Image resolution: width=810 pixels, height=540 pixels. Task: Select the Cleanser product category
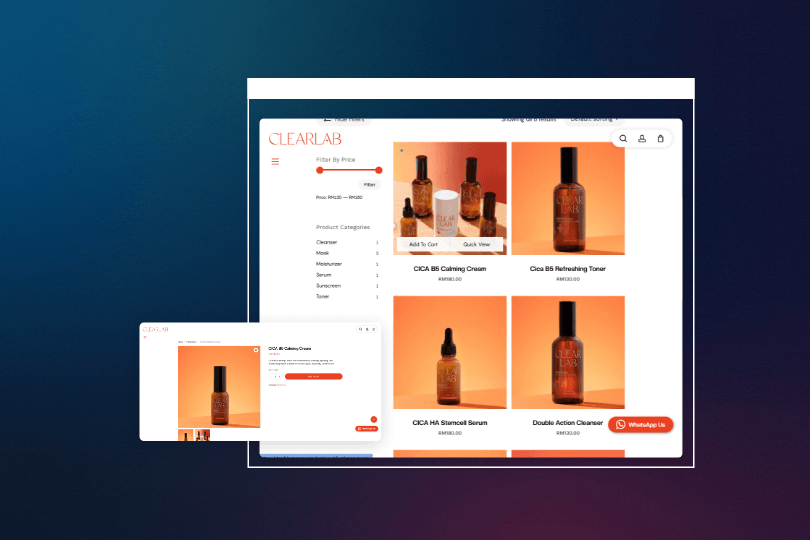327,242
